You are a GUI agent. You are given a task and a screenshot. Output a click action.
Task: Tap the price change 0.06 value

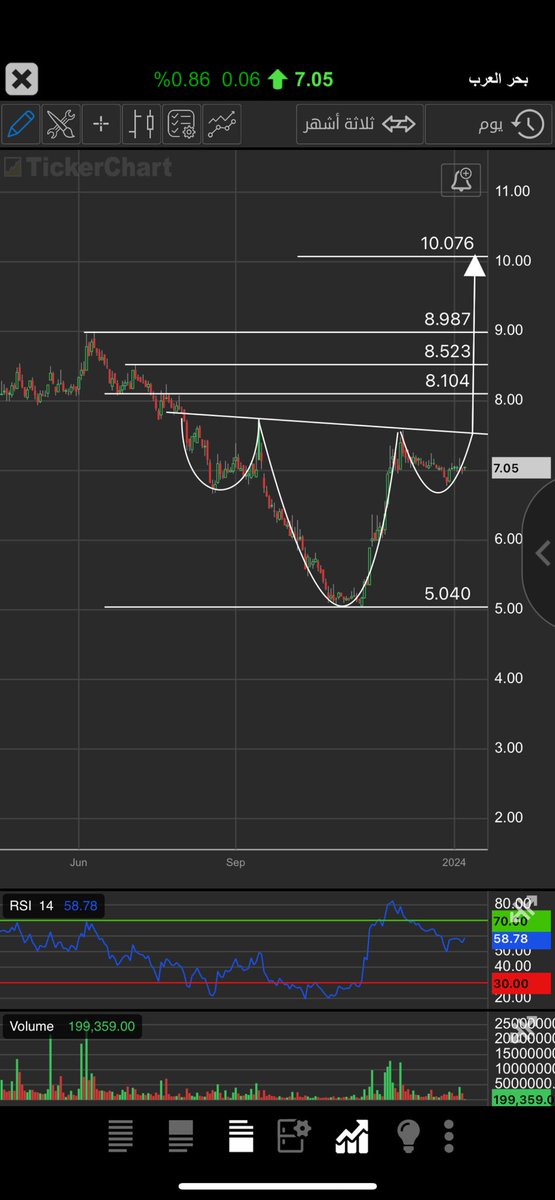tap(241, 79)
